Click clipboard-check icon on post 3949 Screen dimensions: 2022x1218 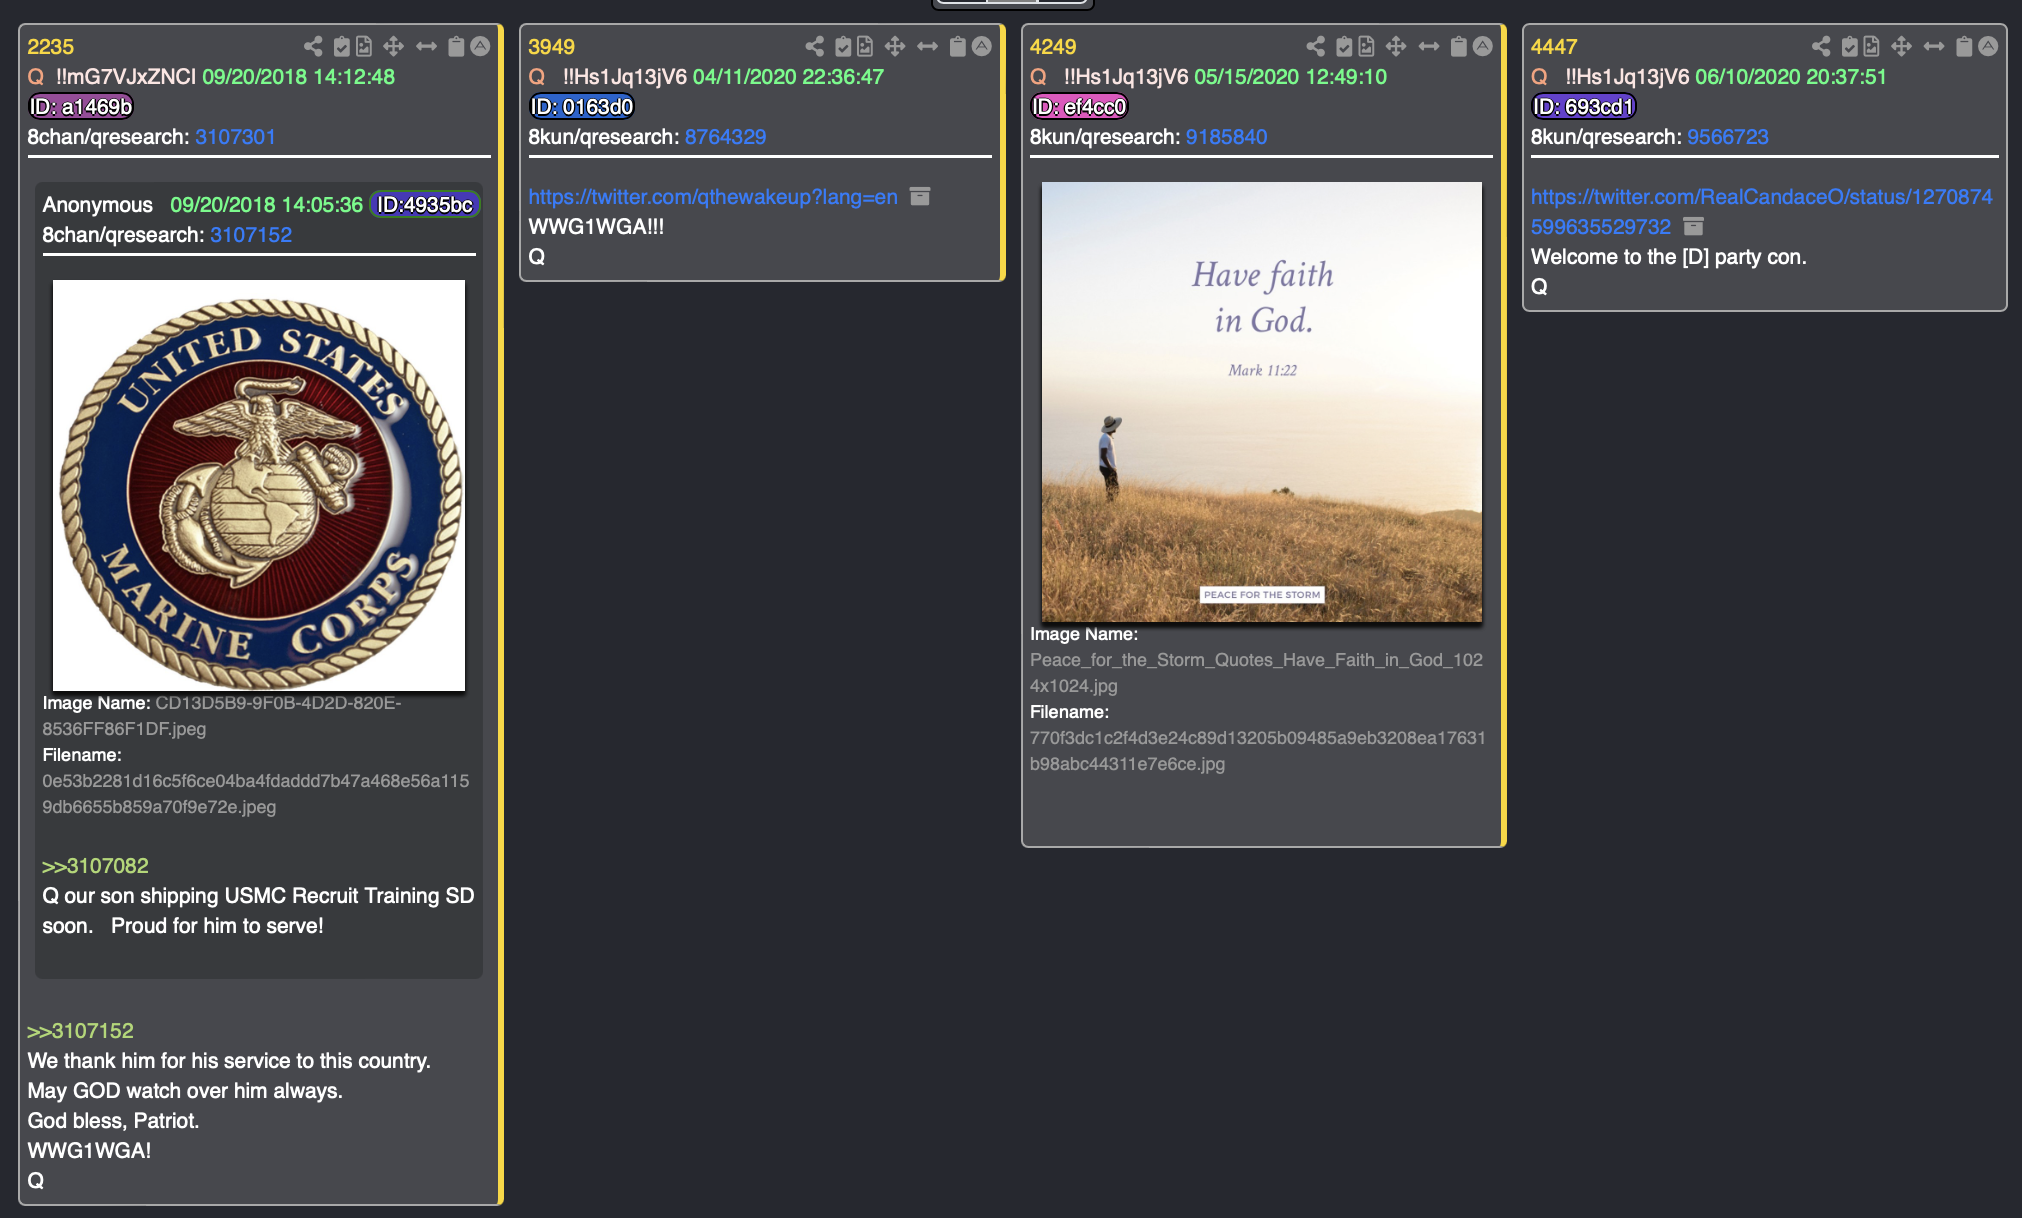(843, 46)
